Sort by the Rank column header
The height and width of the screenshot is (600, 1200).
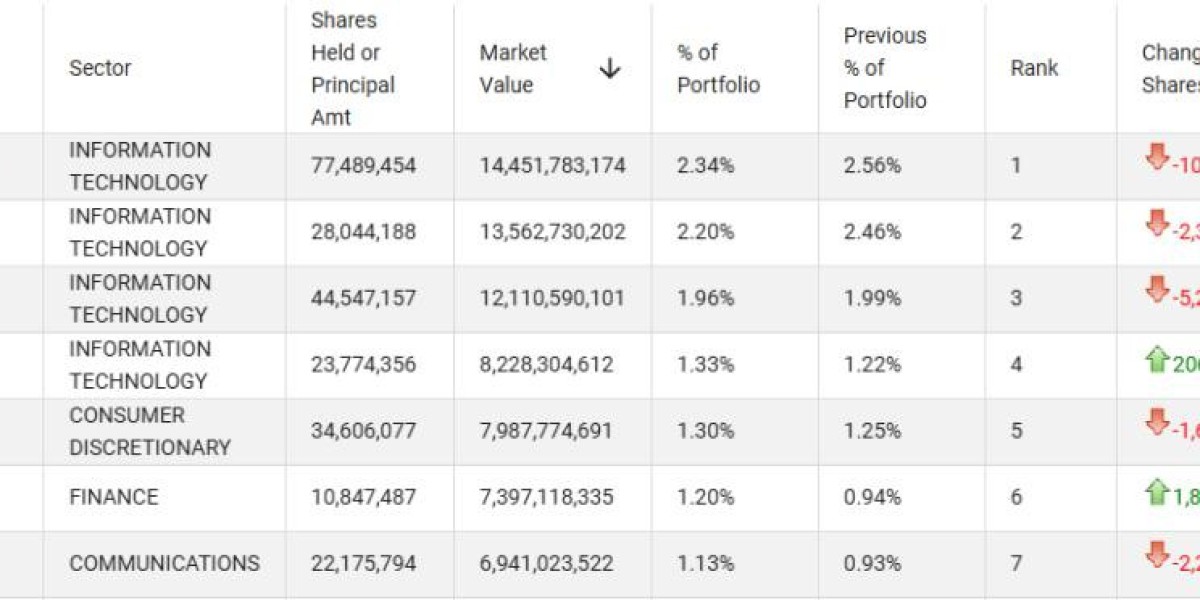tap(1034, 68)
